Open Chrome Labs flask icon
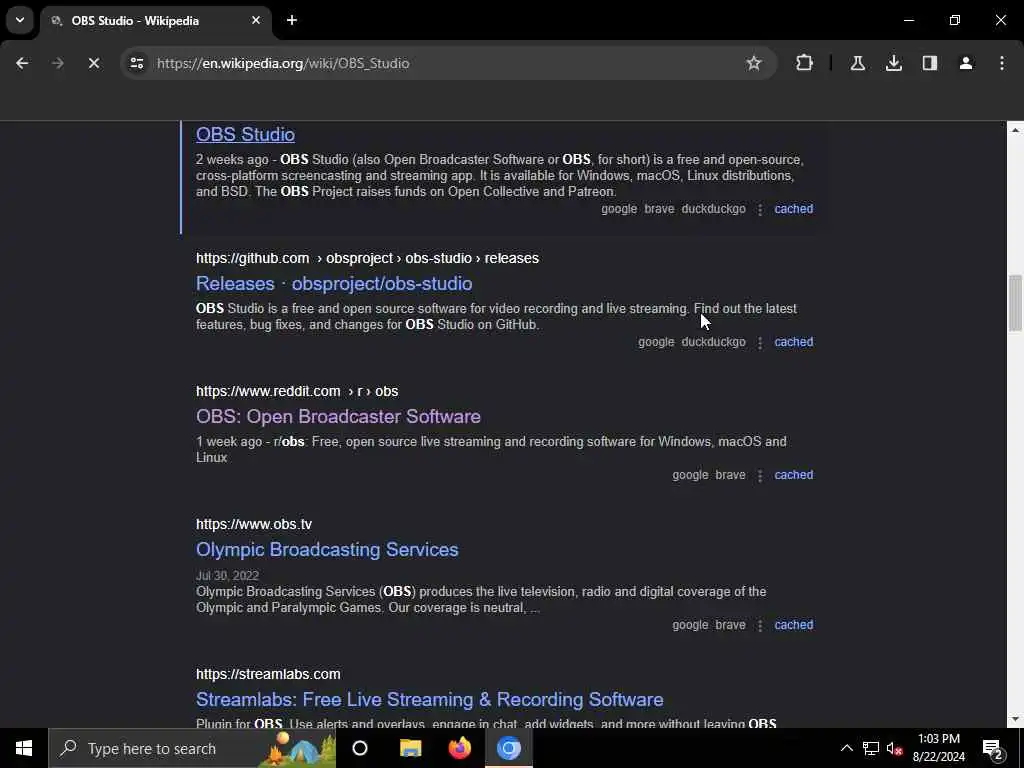This screenshot has height=768, width=1024. (x=857, y=63)
